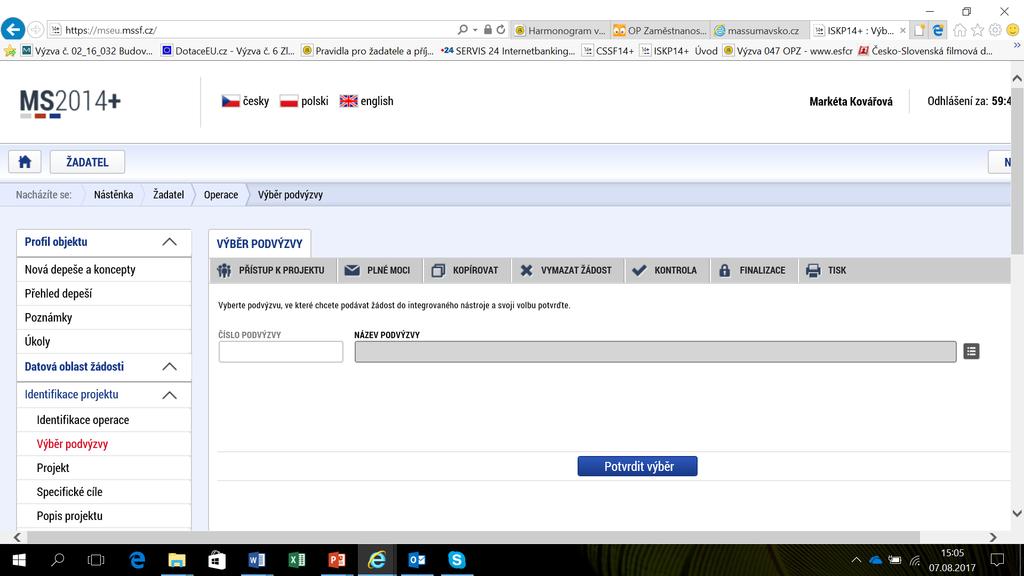The width and height of the screenshot is (1024, 576).
Task: Open the address bar dropdown arrow
Action: point(475,30)
